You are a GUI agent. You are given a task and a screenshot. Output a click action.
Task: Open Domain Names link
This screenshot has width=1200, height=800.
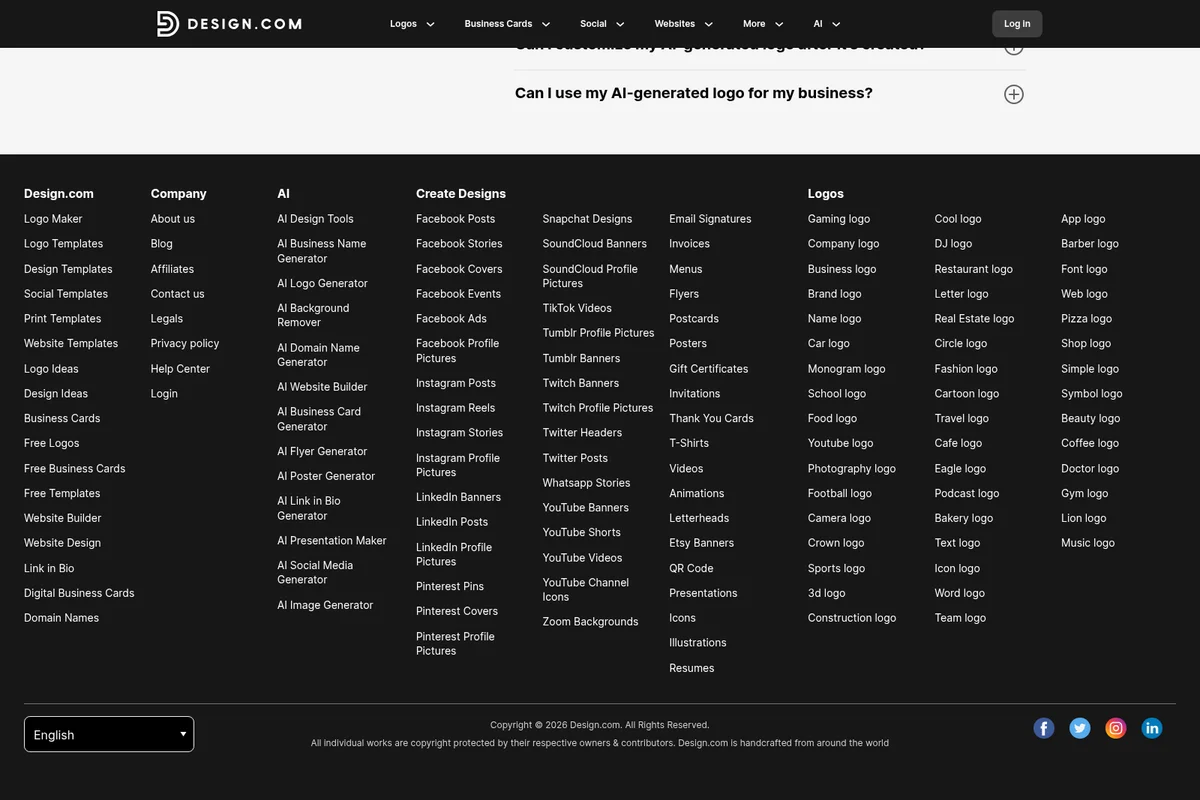click(x=61, y=618)
